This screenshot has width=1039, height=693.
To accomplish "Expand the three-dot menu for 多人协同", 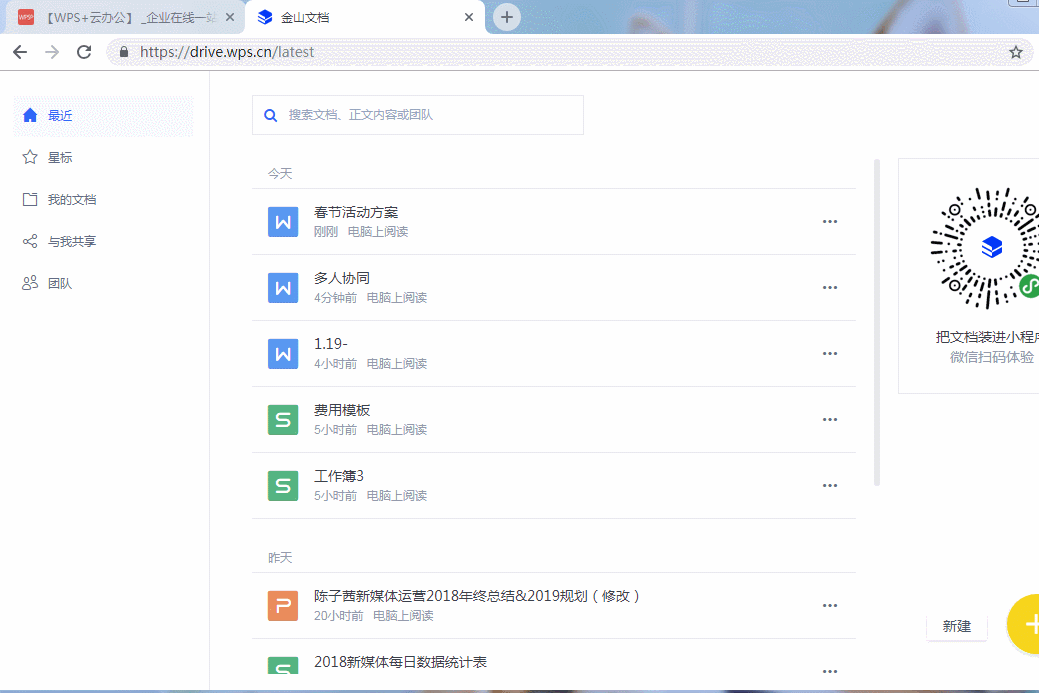I will pos(829,287).
